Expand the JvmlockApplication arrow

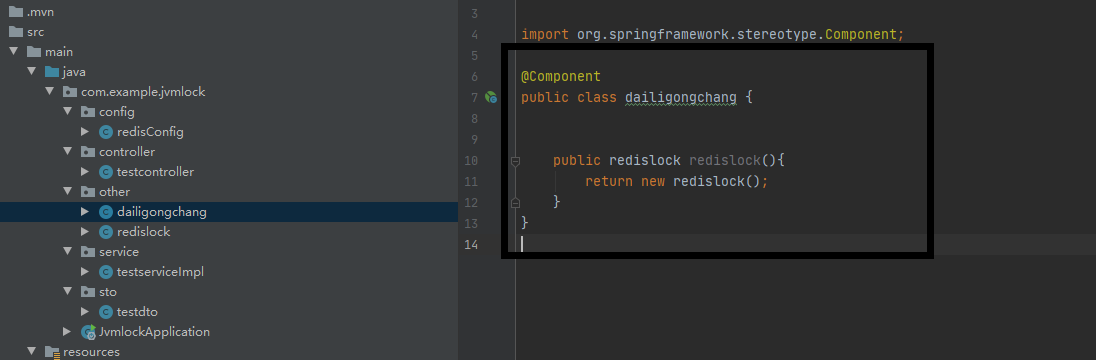(67, 331)
